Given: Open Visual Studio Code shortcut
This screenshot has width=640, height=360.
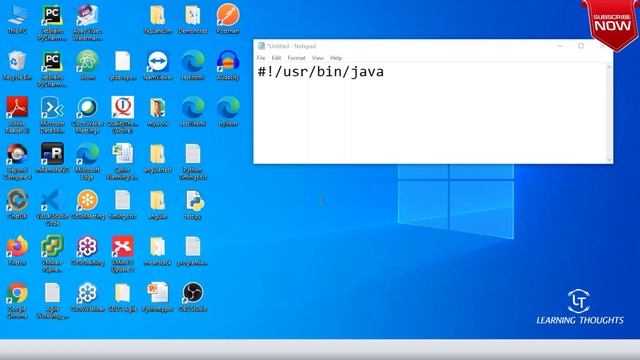Looking at the screenshot, I should (52, 208).
